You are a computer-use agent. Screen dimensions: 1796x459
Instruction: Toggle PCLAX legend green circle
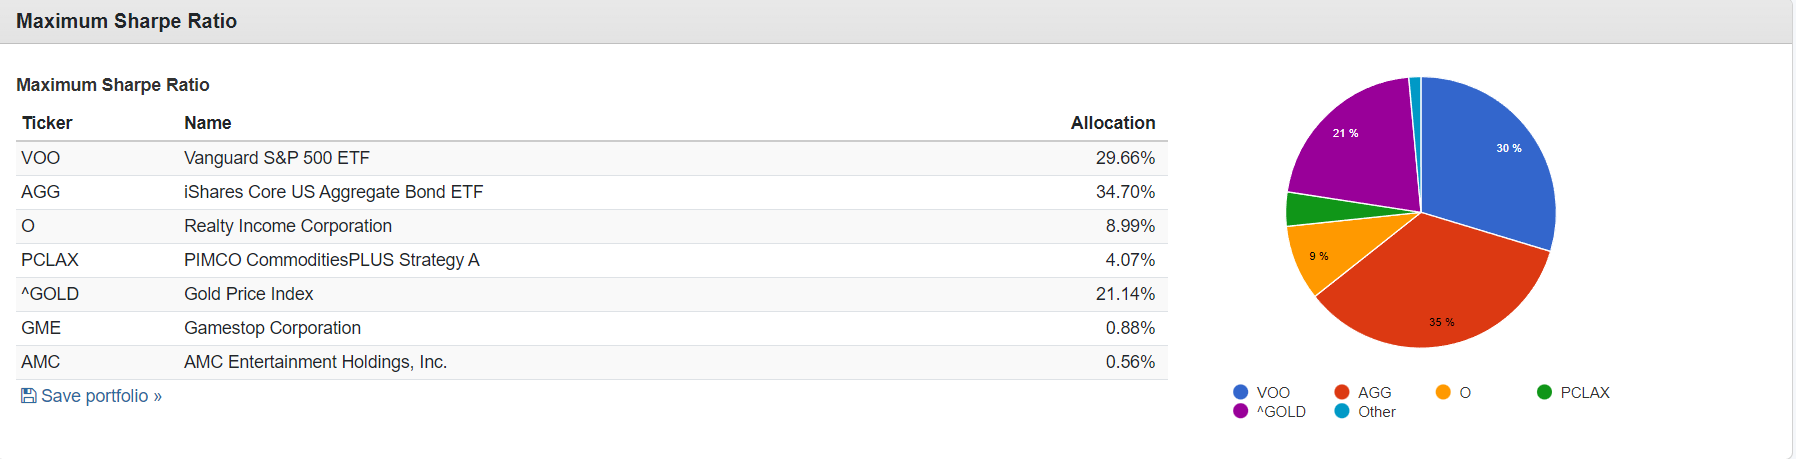(x=1544, y=392)
